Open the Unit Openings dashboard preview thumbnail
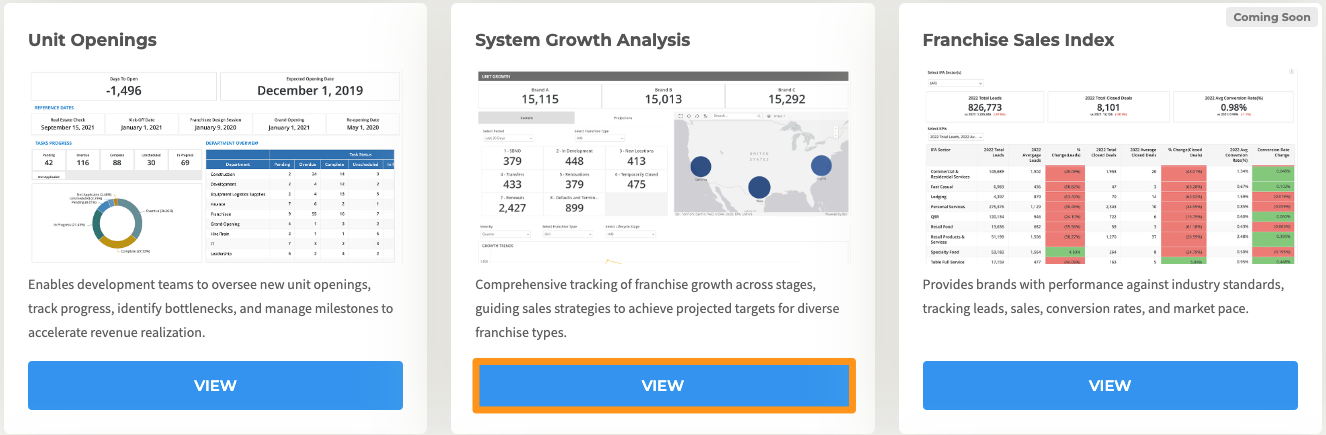 click(x=215, y=166)
